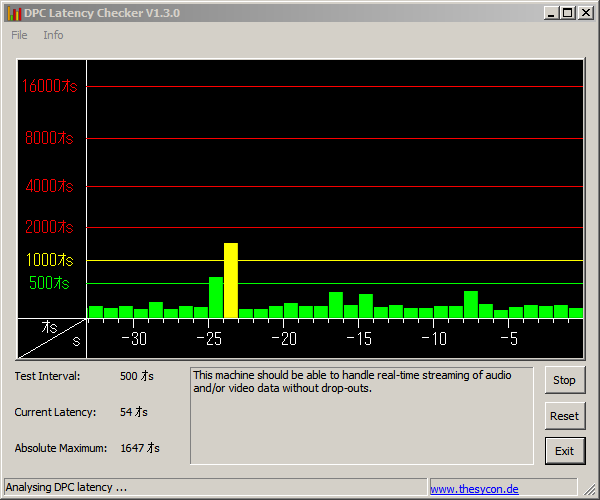The height and width of the screenshot is (500, 600).
Task: Minimize the DPC Latency Checker window
Action: 551,13
